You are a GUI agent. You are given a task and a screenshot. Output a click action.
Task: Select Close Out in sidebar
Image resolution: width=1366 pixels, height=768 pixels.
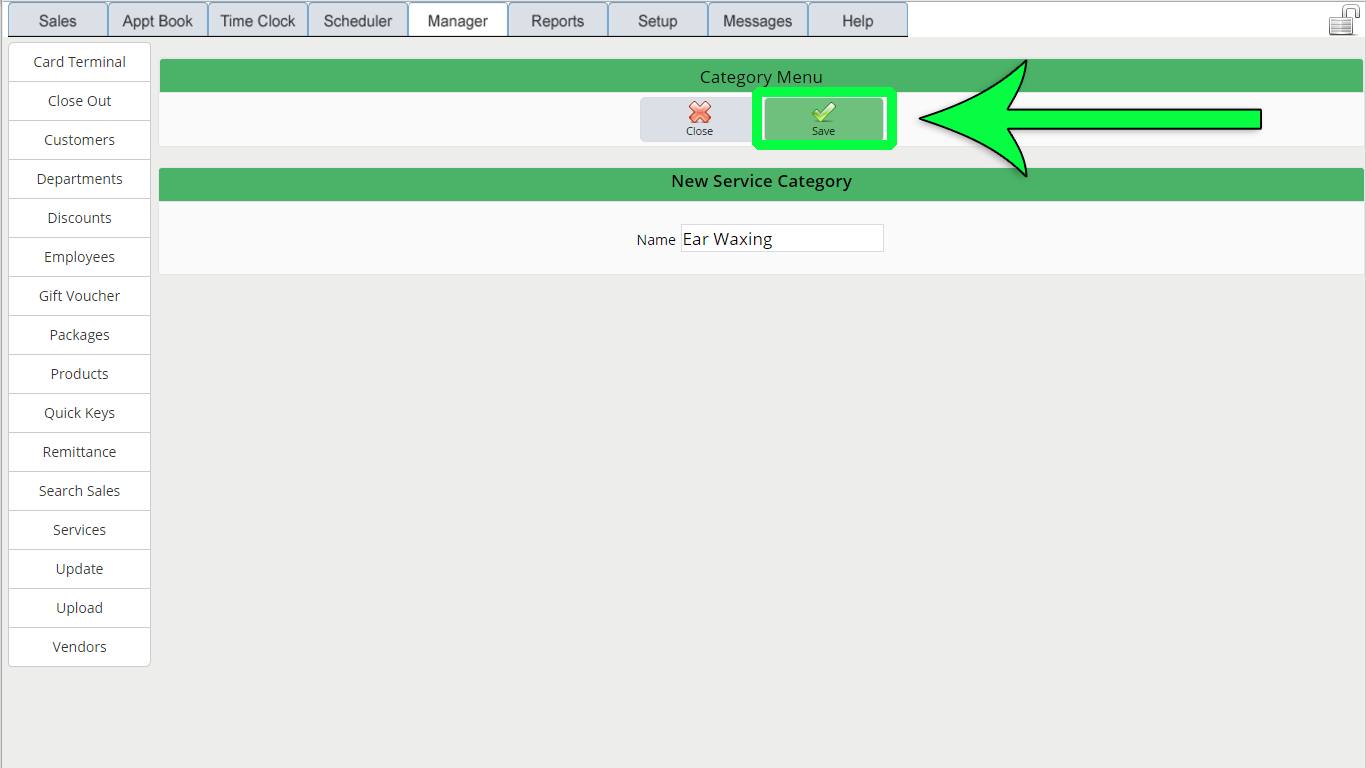click(79, 101)
